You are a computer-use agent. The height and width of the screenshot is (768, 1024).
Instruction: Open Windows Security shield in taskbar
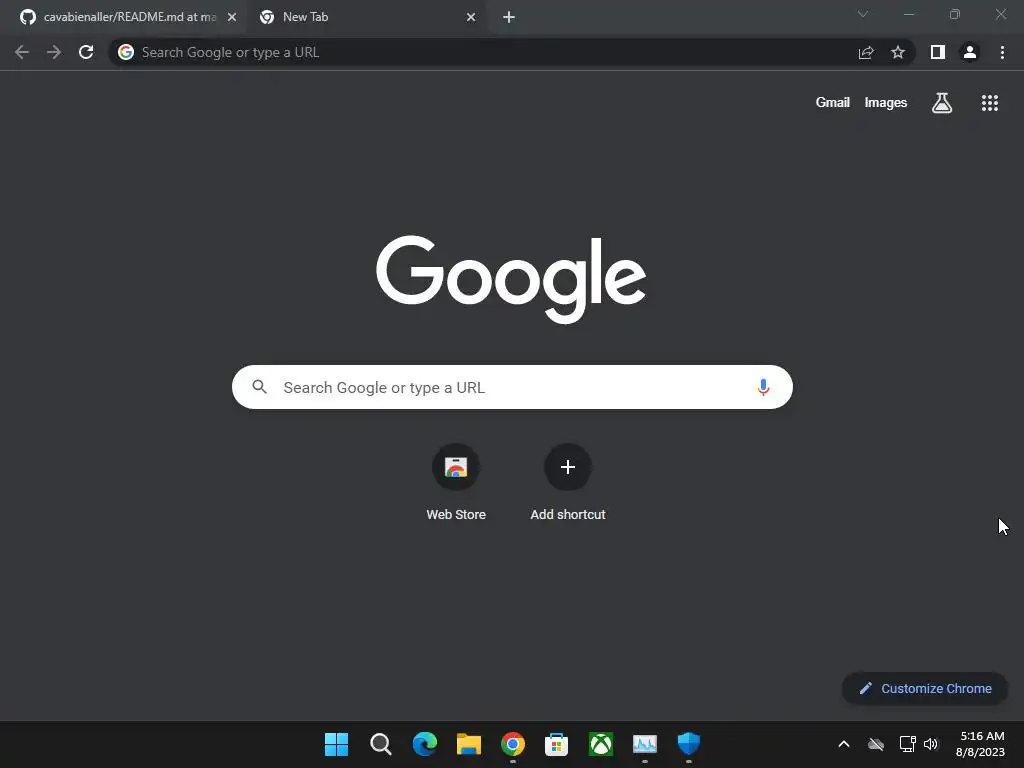click(x=688, y=744)
